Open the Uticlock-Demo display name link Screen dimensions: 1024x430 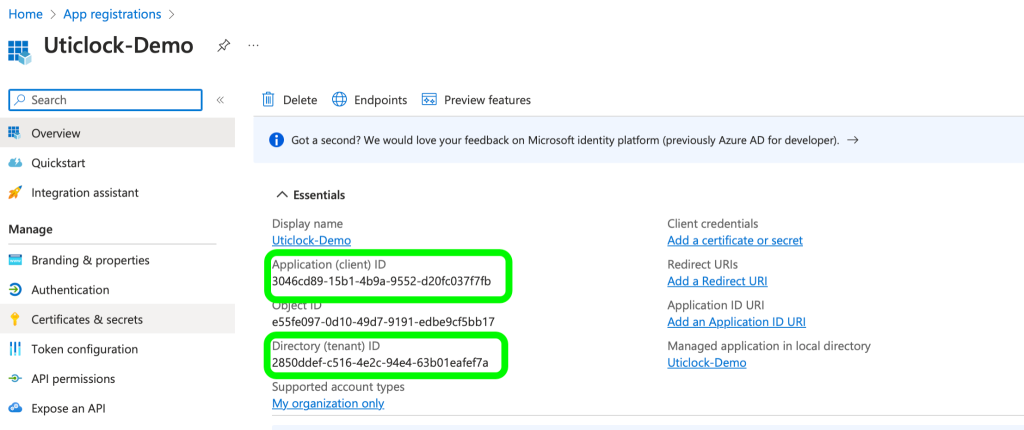click(312, 240)
